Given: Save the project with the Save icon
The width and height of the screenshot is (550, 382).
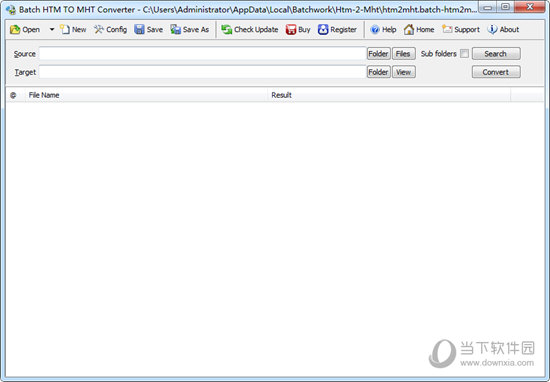Looking at the screenshot, I should 149,30.
